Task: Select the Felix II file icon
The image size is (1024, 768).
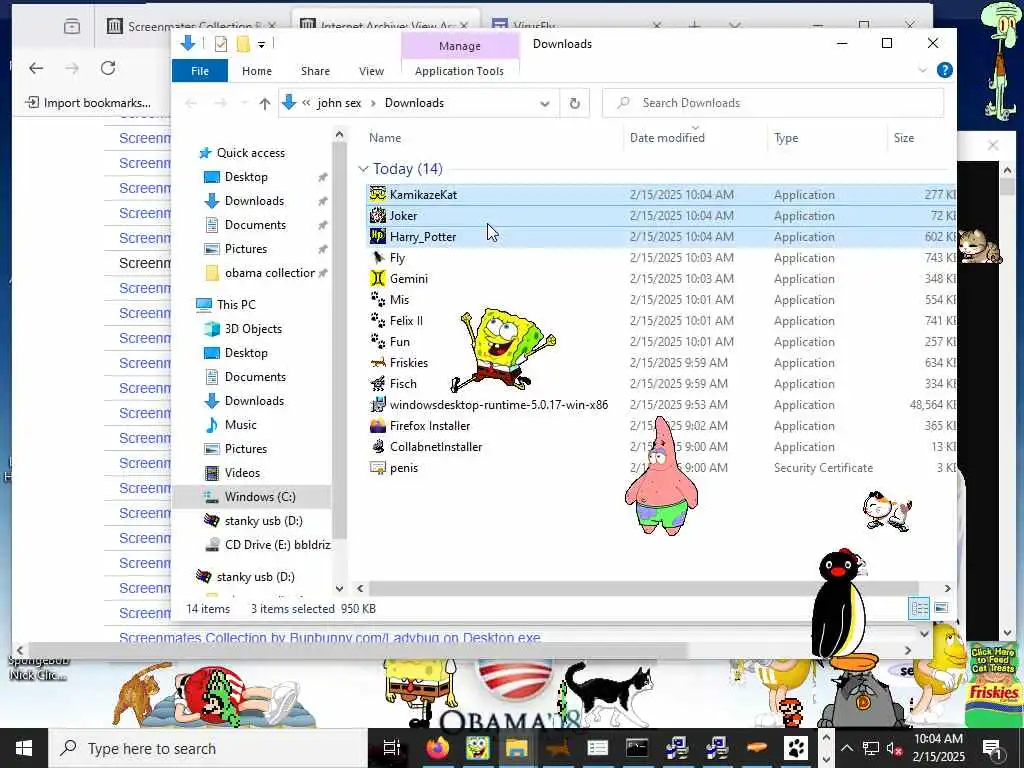Action: pyautogui.click(x=377, y=320)
